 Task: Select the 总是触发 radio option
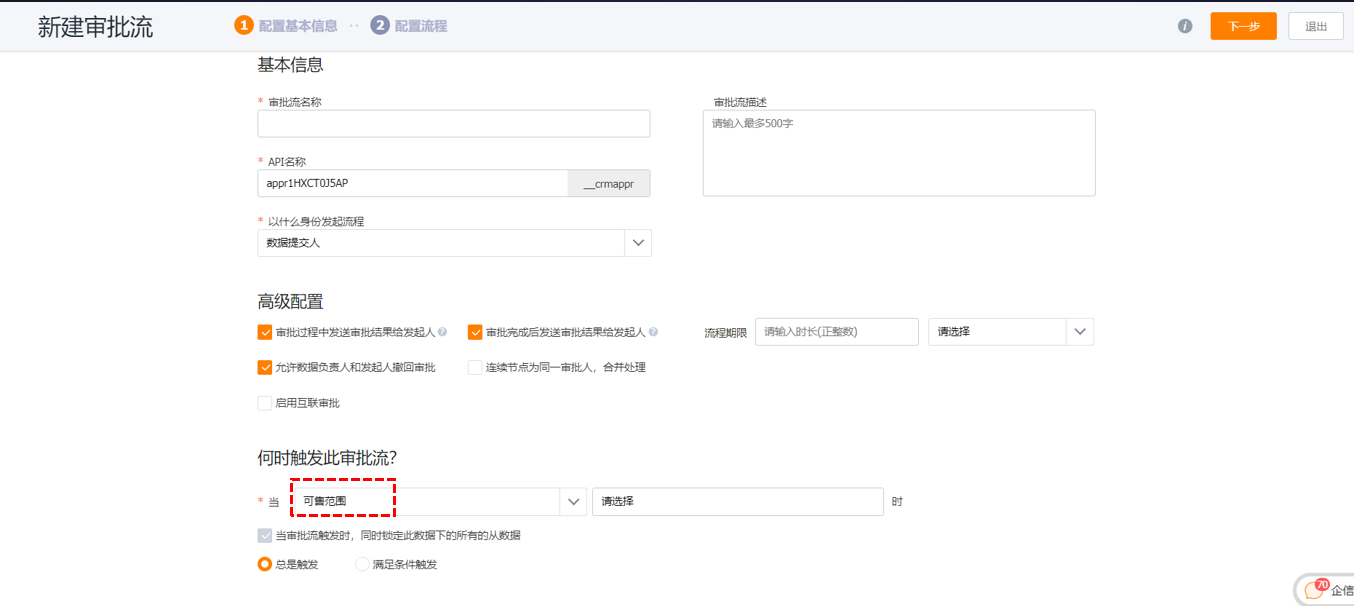(265, 564)
